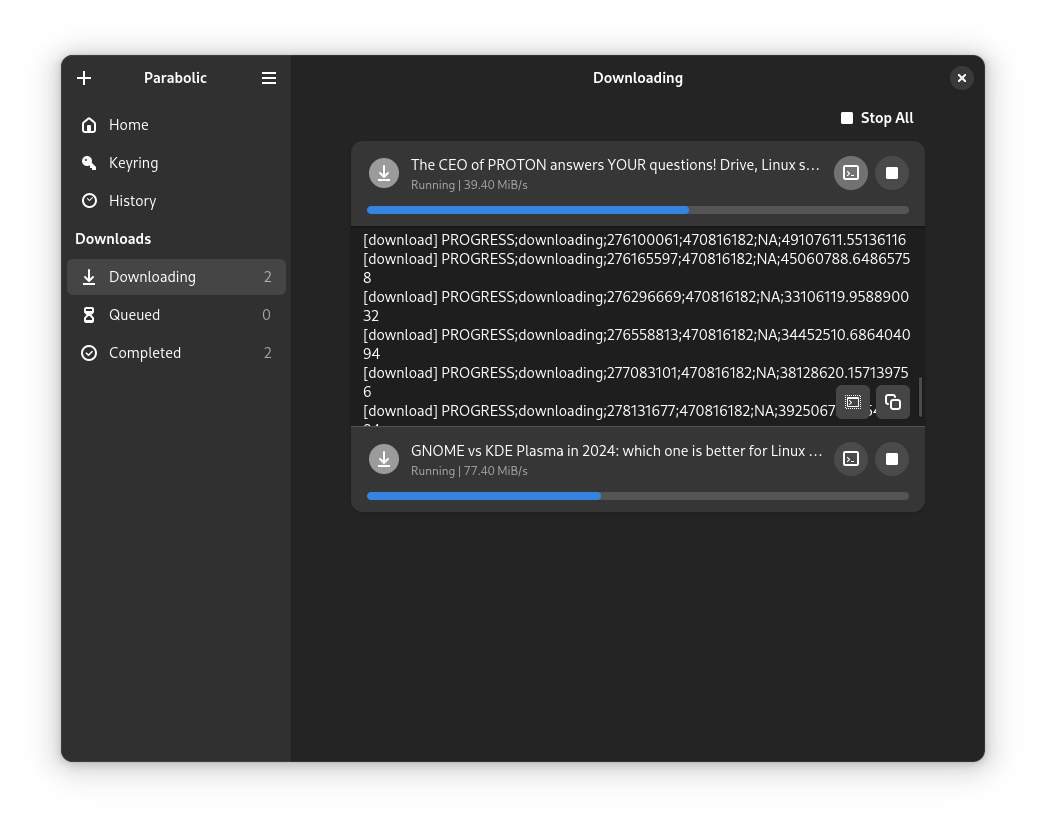Show the log for the GNOME vs KDE download
This screenshot has width=1046, height=829.
pos(850,459)
